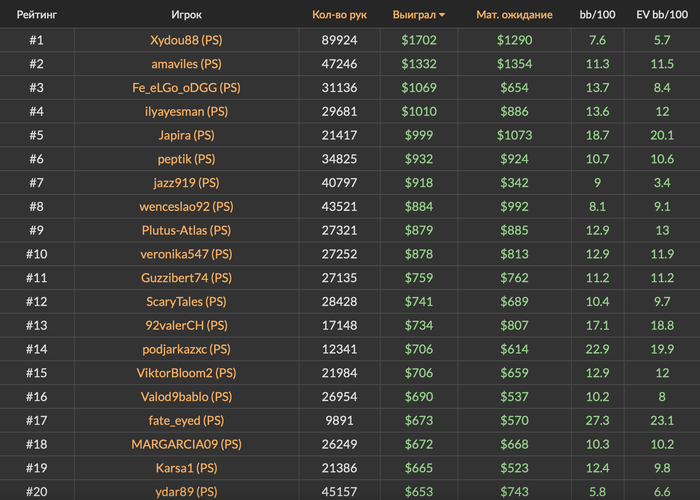View ilyayesman (PS) player page

click(186, 111)
